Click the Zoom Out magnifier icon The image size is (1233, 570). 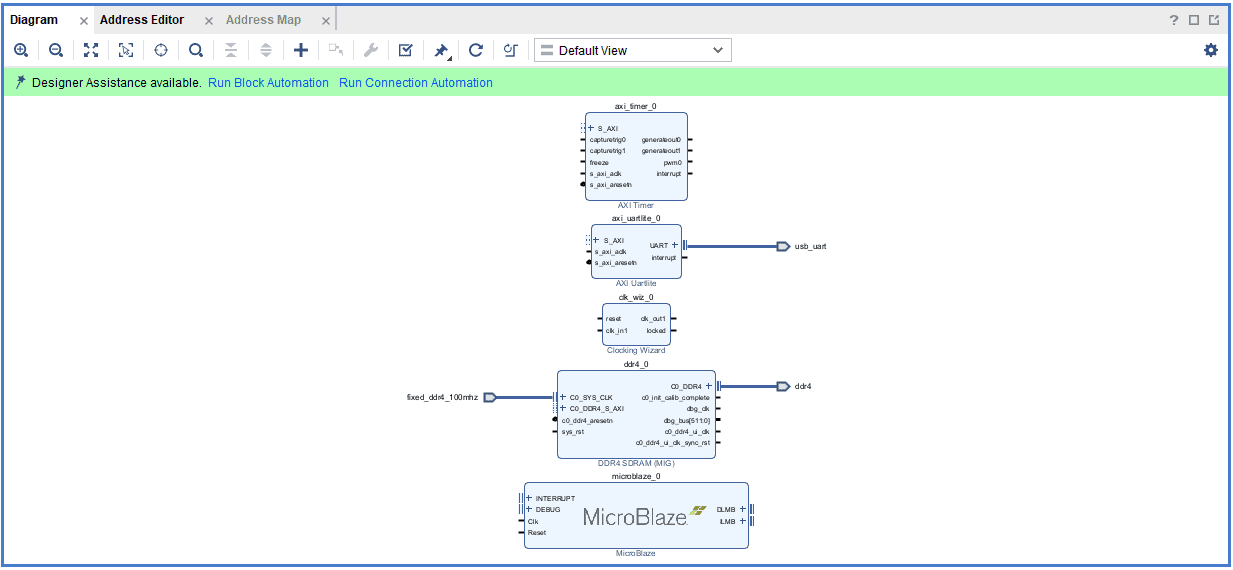(x=56, y=50)
